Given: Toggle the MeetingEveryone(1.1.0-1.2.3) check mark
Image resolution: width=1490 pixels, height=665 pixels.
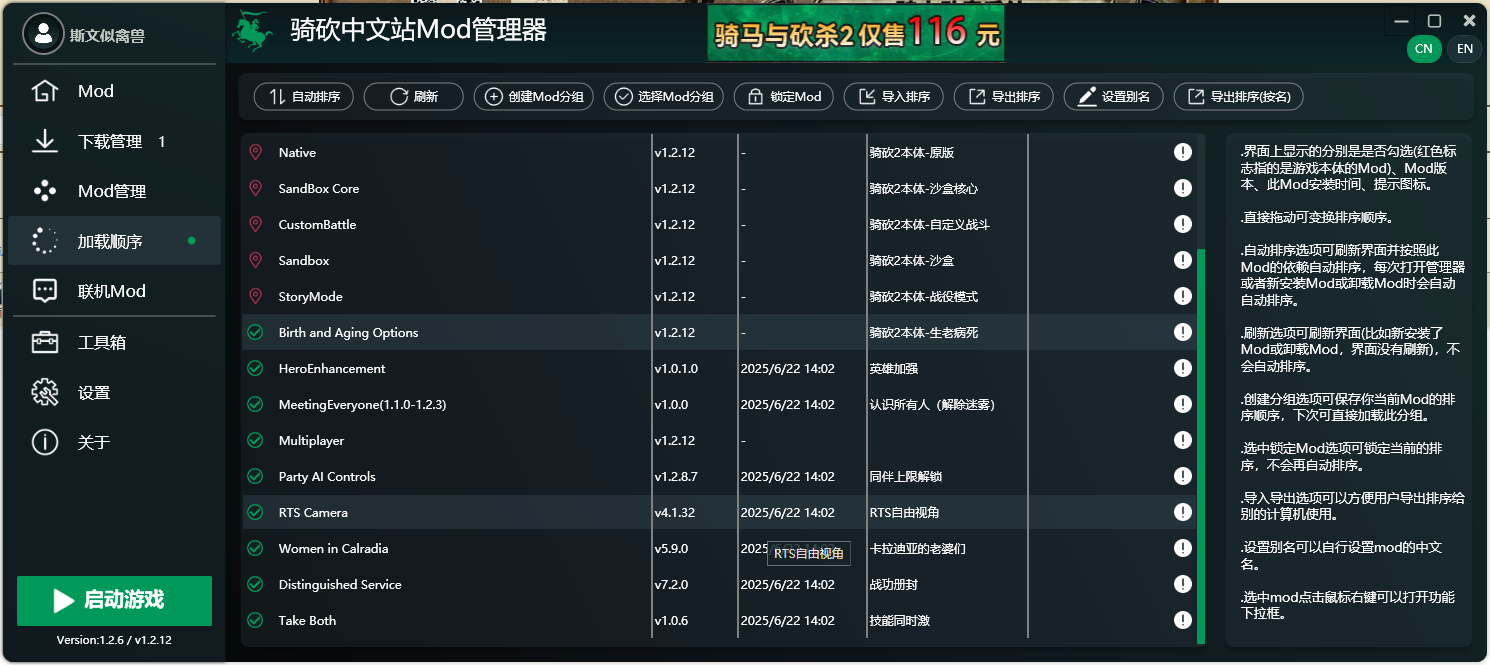Looking at the screenshot, I should pos(255,404).
